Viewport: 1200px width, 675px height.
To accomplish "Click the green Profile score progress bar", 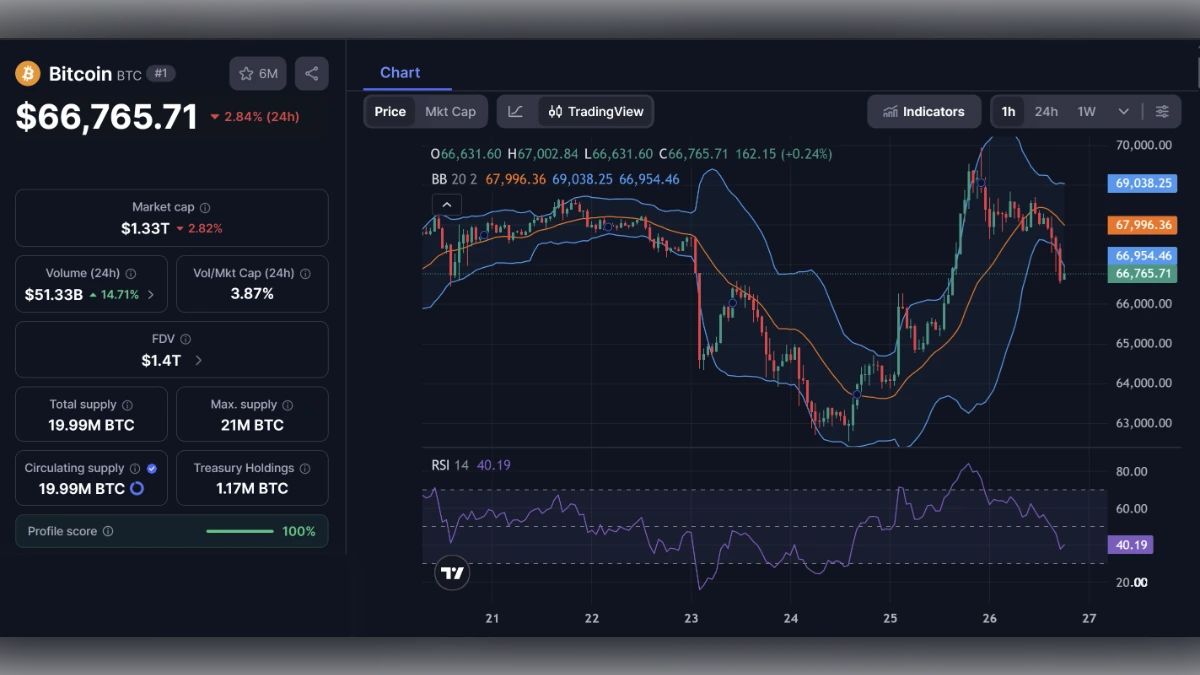I will tap(238, 531).
